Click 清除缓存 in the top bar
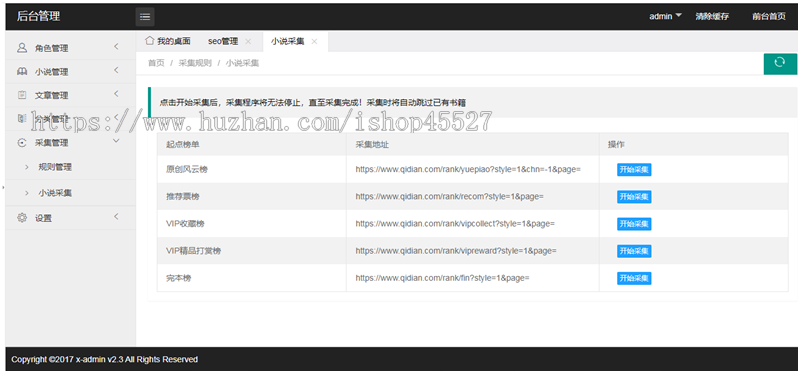The height and width of the screenshot is (373, 800). point(712,16)
